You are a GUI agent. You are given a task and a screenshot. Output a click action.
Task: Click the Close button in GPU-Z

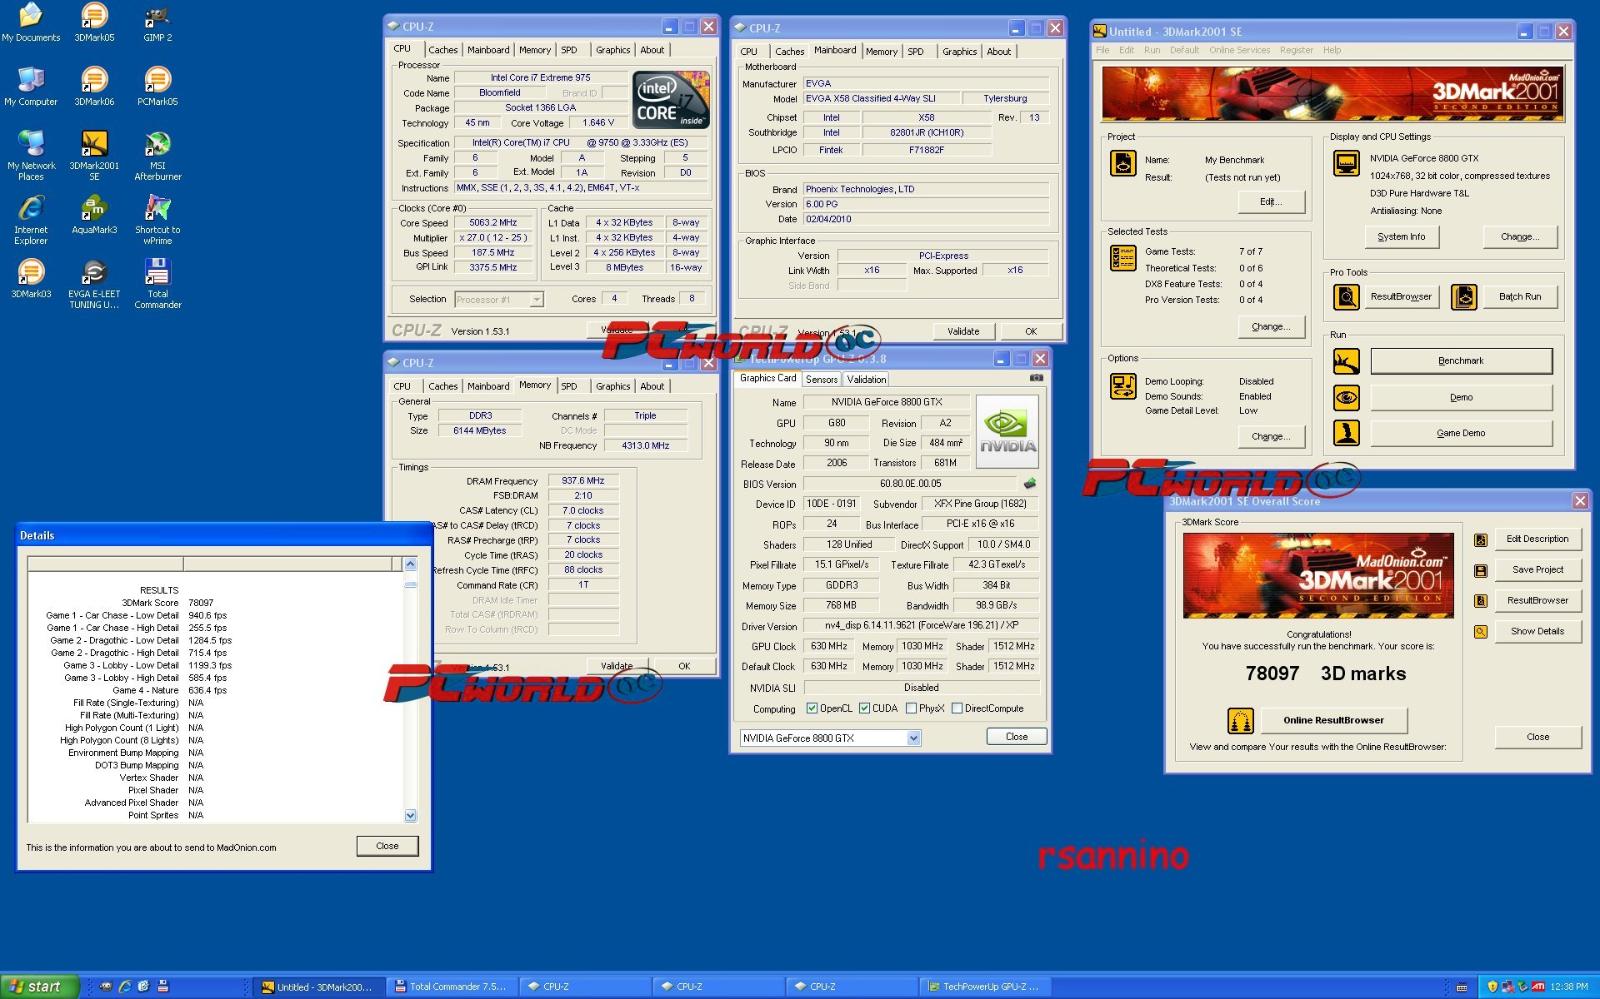point(1016,736)
